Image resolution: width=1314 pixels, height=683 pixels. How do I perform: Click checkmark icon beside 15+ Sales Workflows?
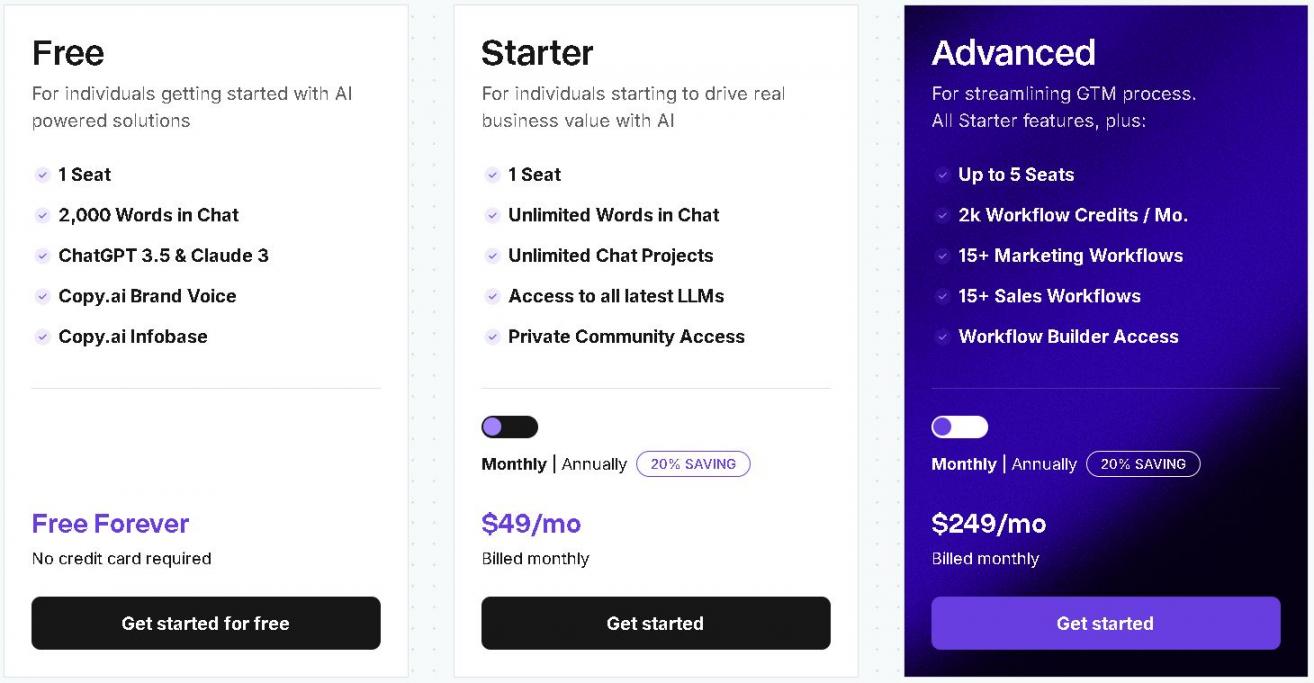pyautogui.click(x=942, y=296)
